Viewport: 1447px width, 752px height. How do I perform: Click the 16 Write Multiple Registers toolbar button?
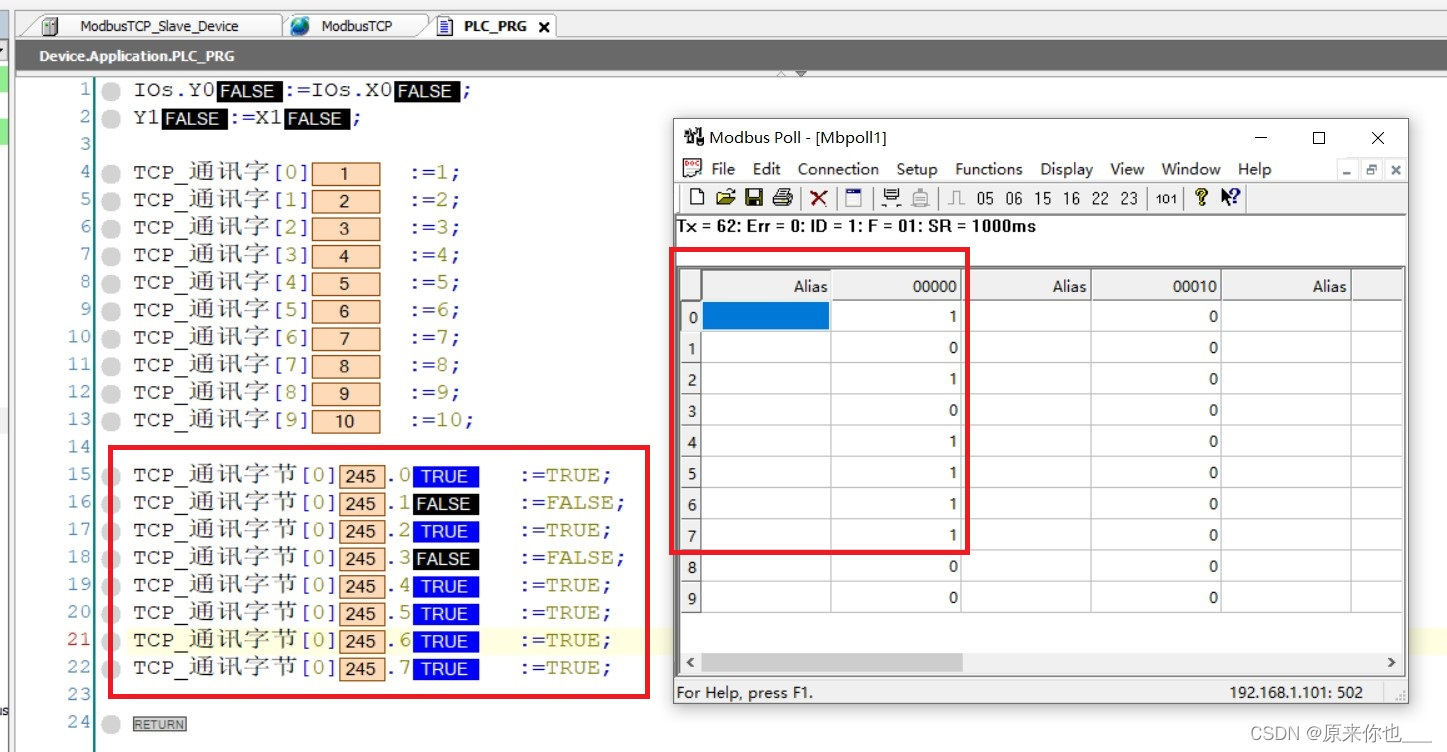(x=1071, y=198)
